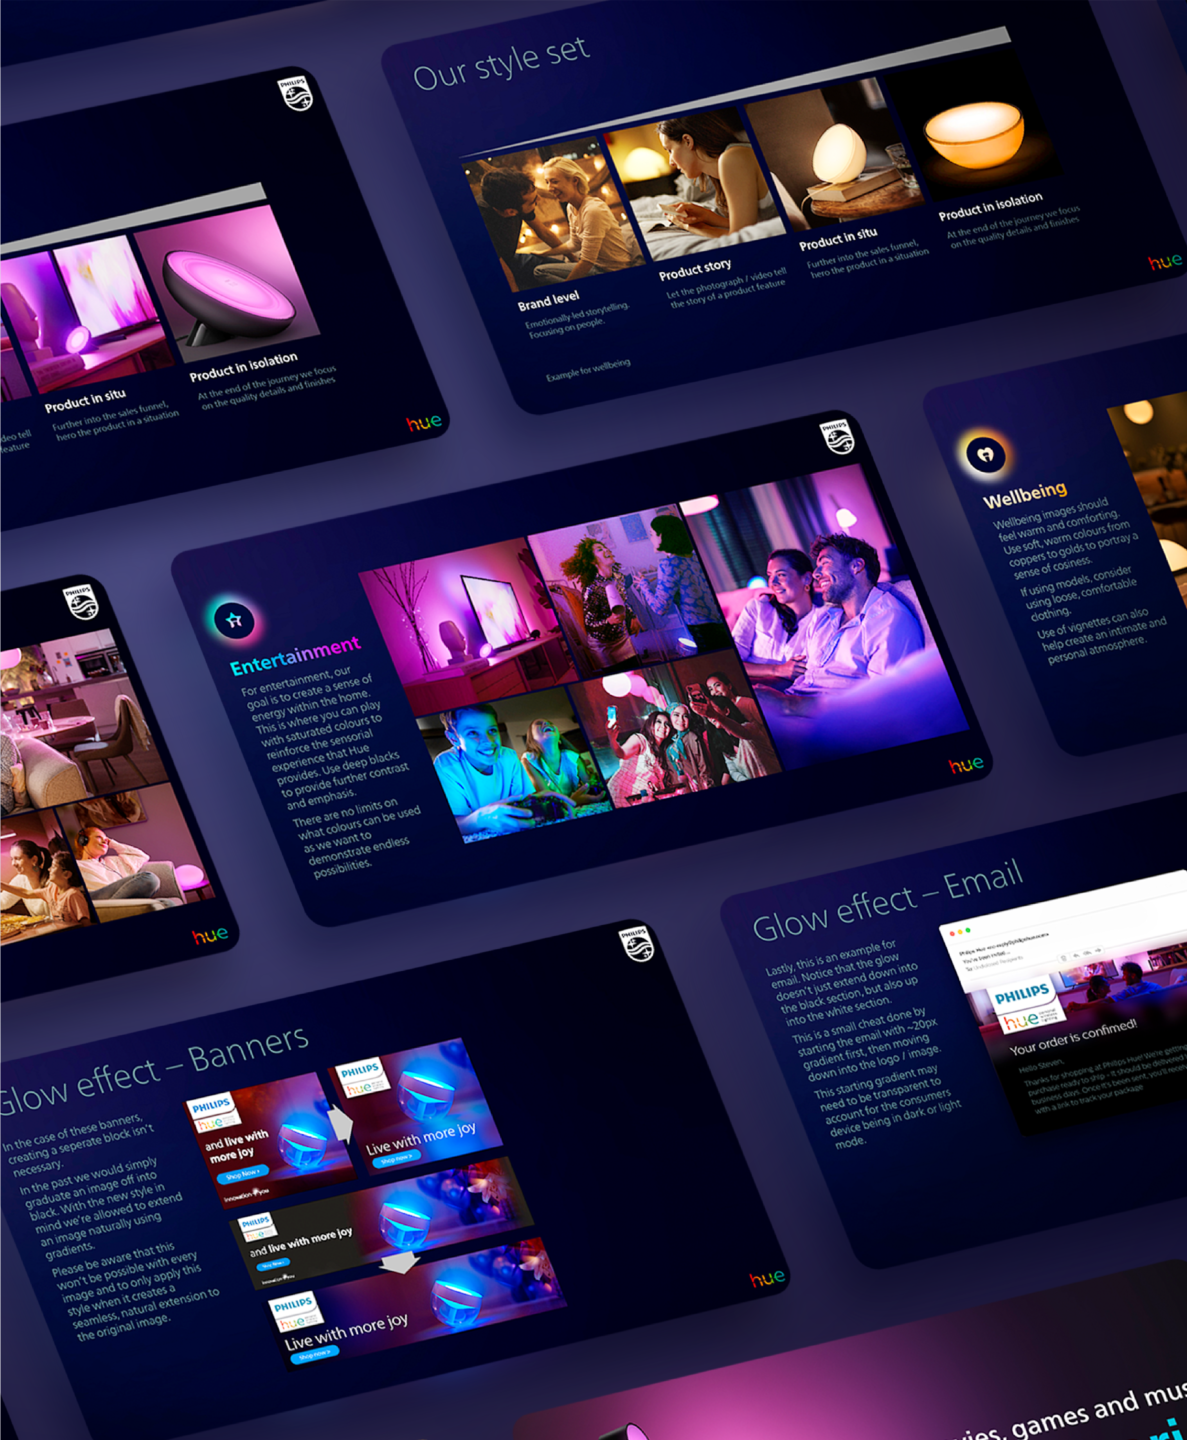The width and height of the screenshot is (1187, 1440).
Task: Click the hue logo on Entertainment slide
Action: click(966, 765)
